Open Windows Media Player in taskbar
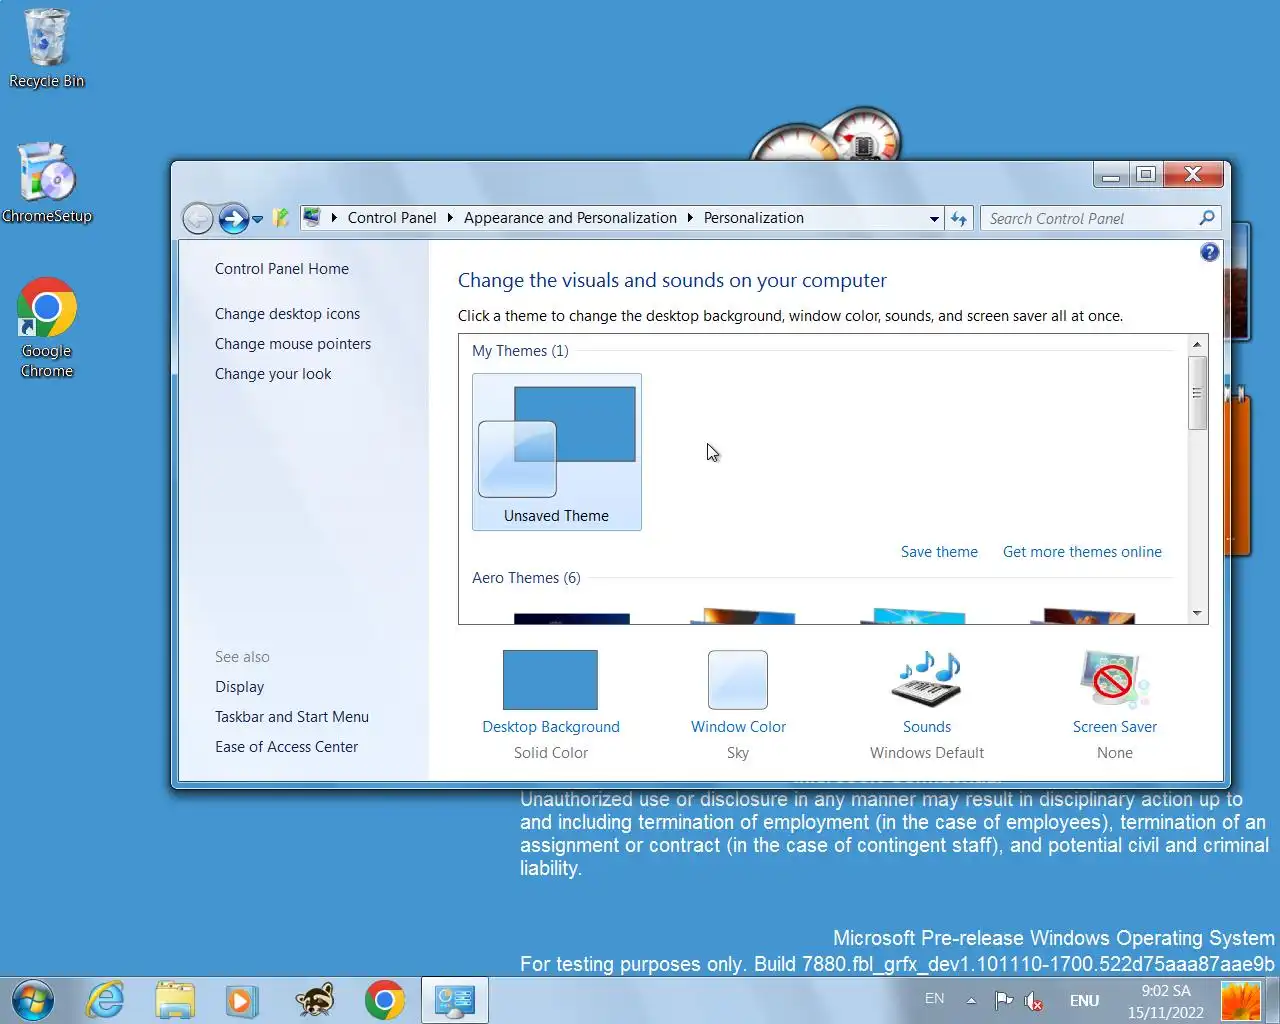1280x1024 pixels. pyautogui.click(x=242, y=1000)
